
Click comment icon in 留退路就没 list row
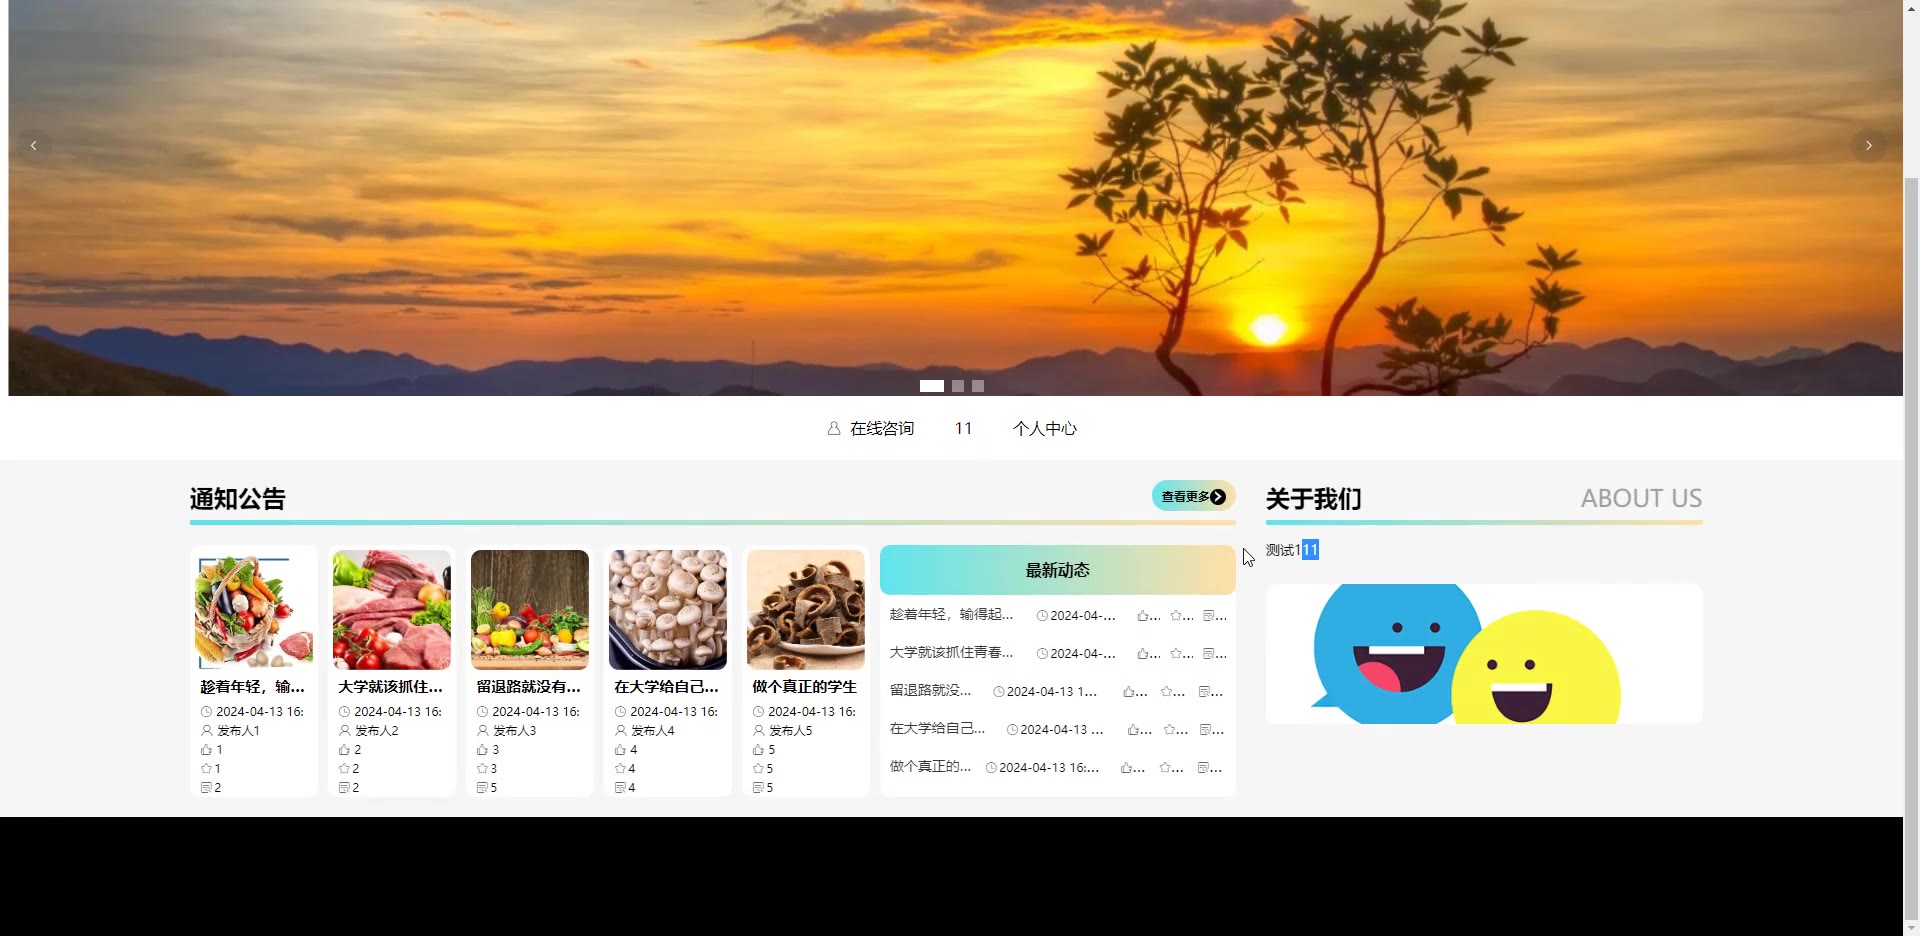tap(1204, 692)
